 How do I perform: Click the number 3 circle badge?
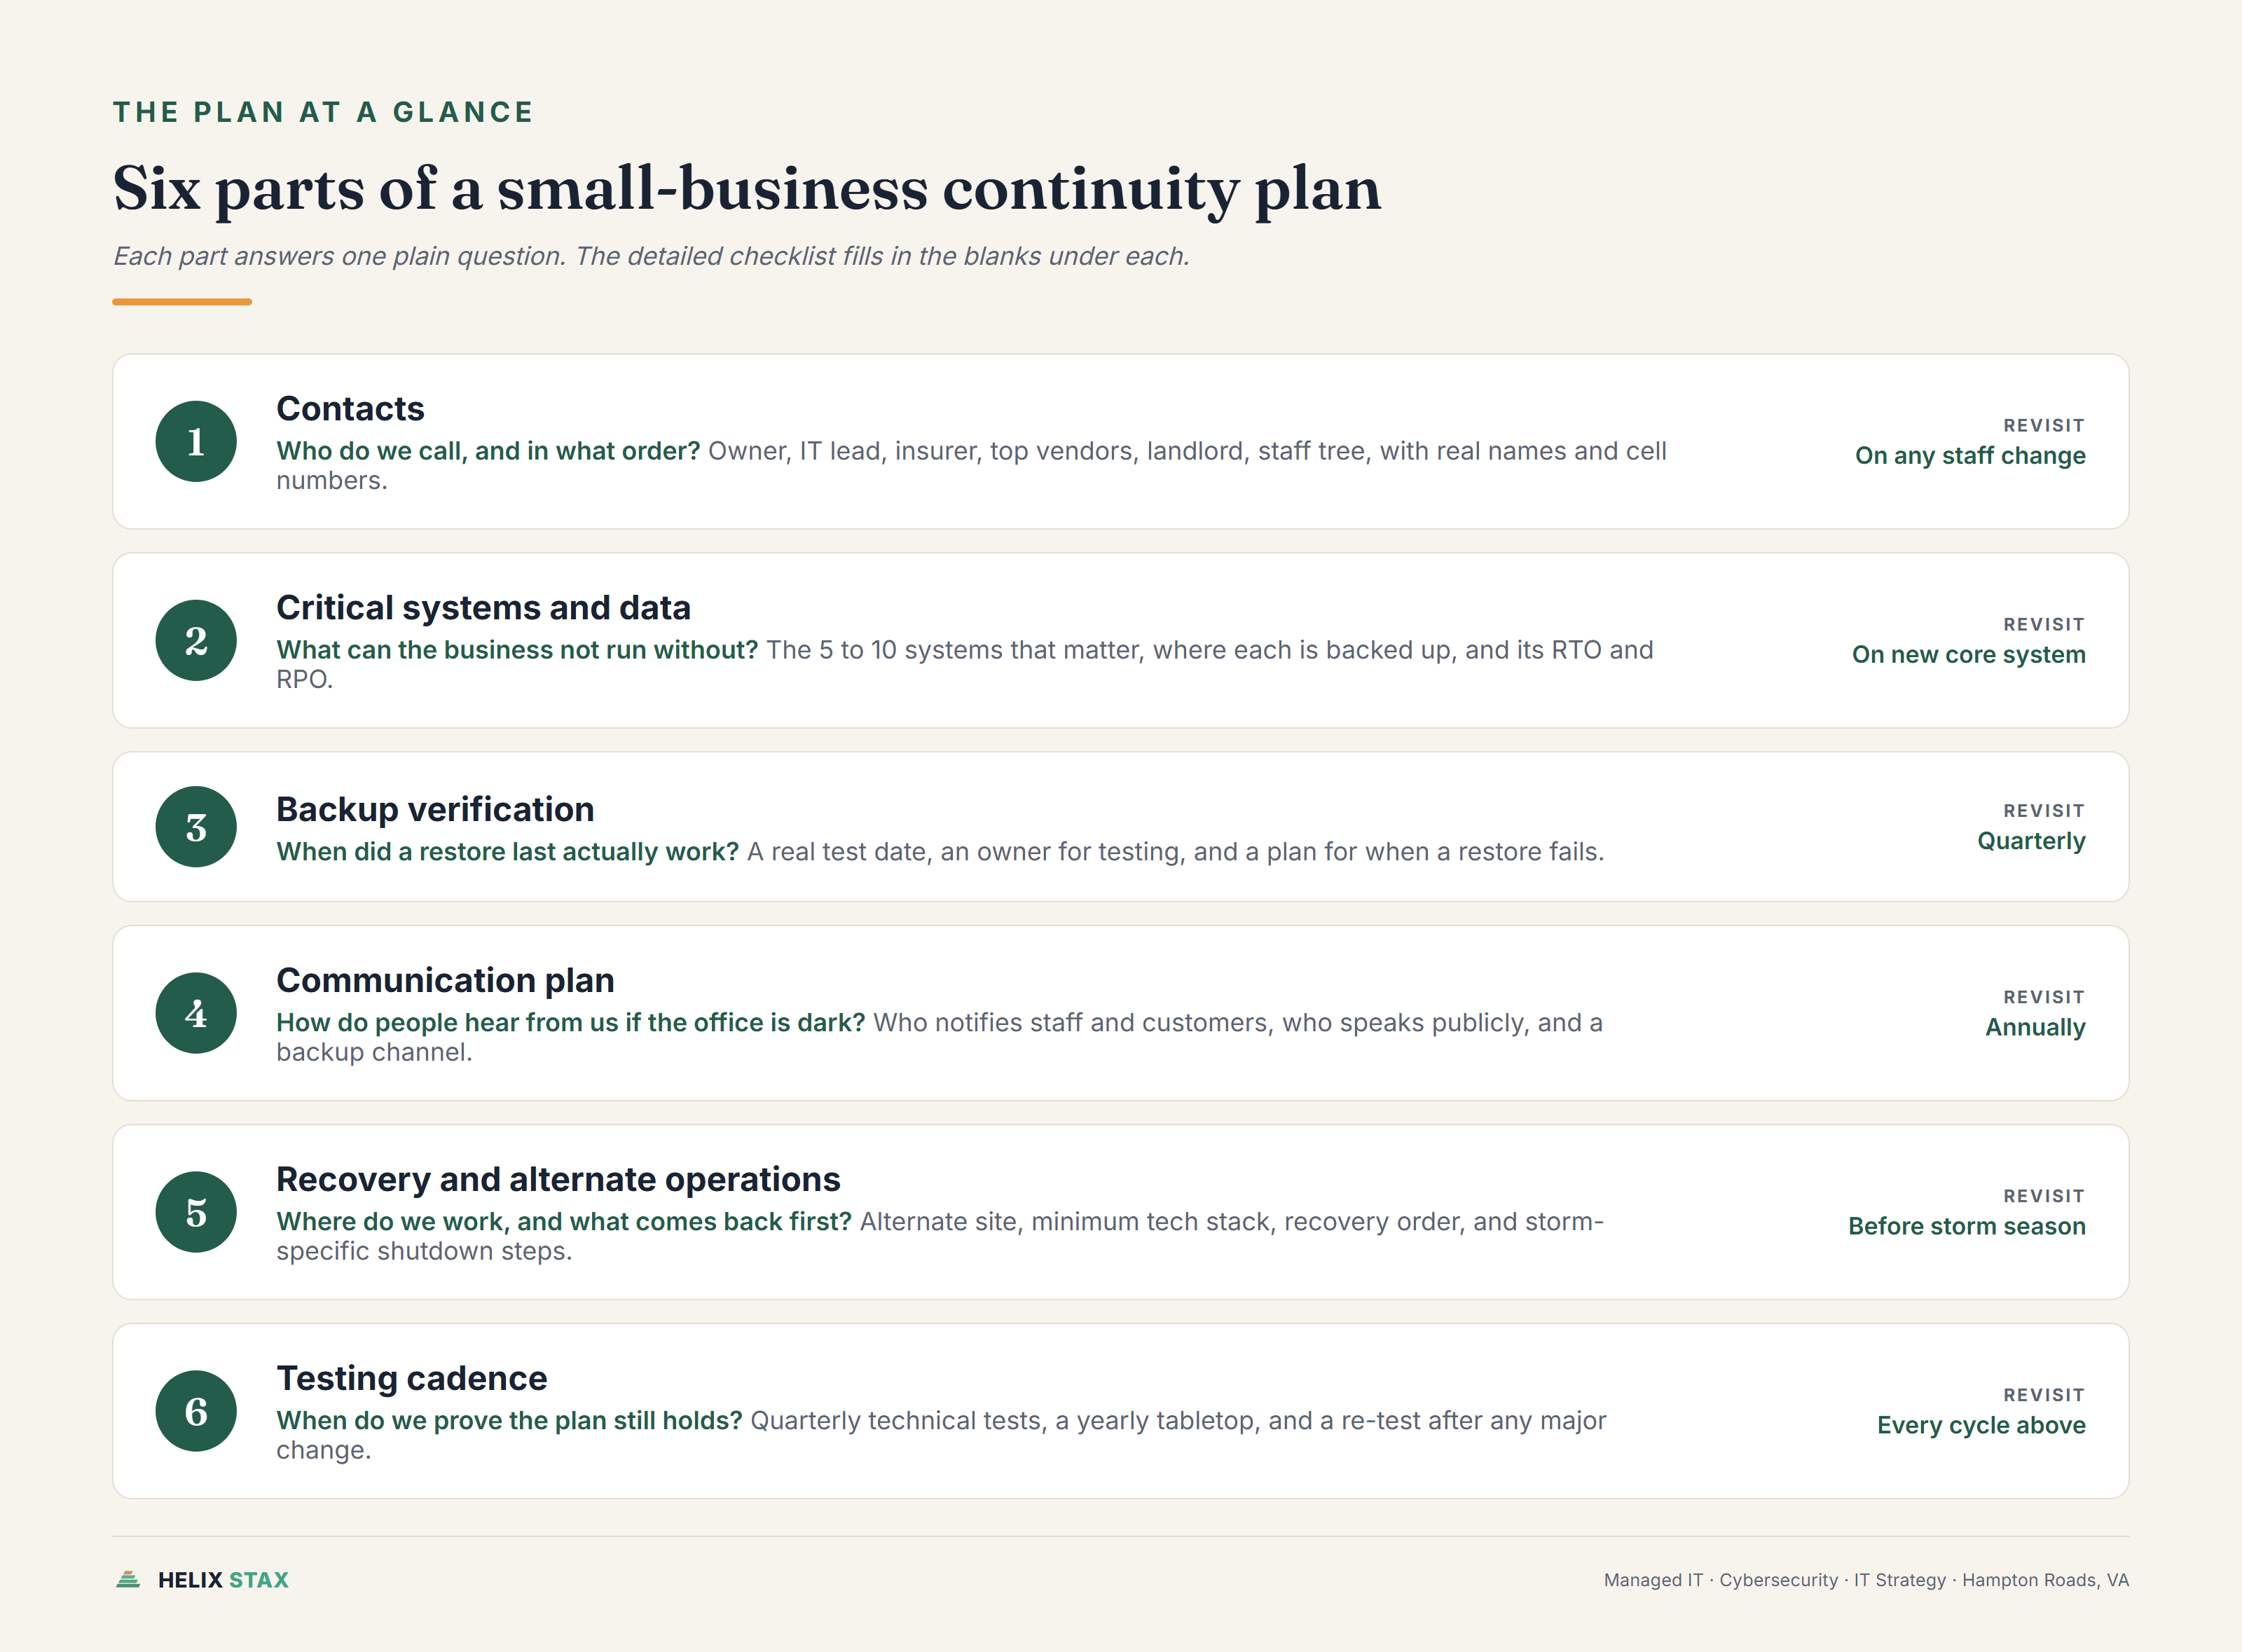pos(196,827)
